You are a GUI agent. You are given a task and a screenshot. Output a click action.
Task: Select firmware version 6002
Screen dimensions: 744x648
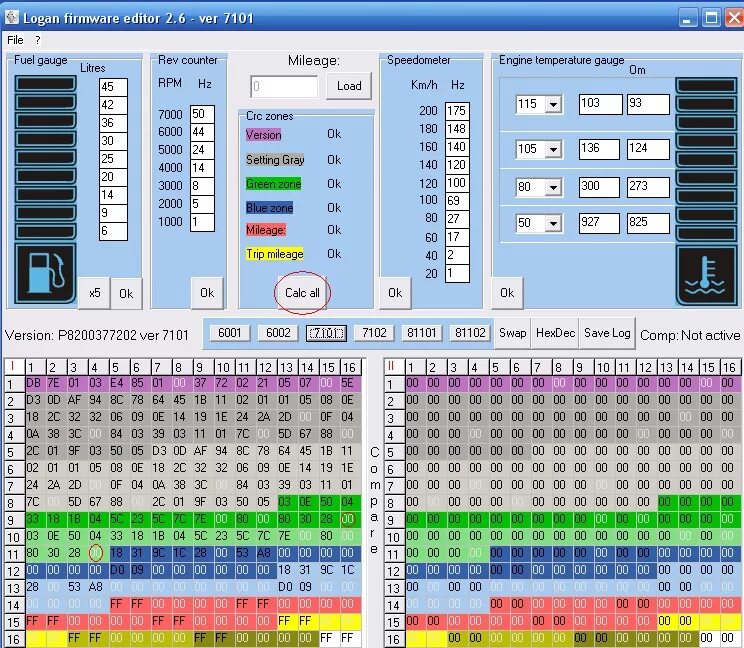pos(278,333)
